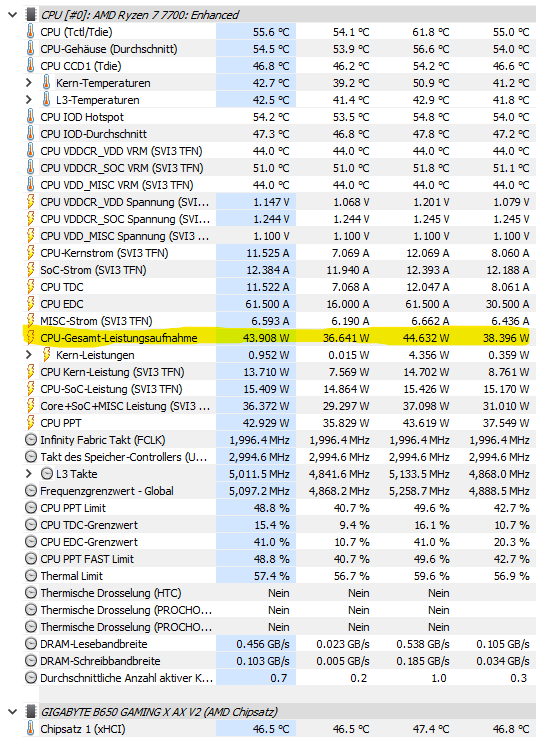Click the clock icon of DRAM-Lesebandbreite

click(30, 644)
